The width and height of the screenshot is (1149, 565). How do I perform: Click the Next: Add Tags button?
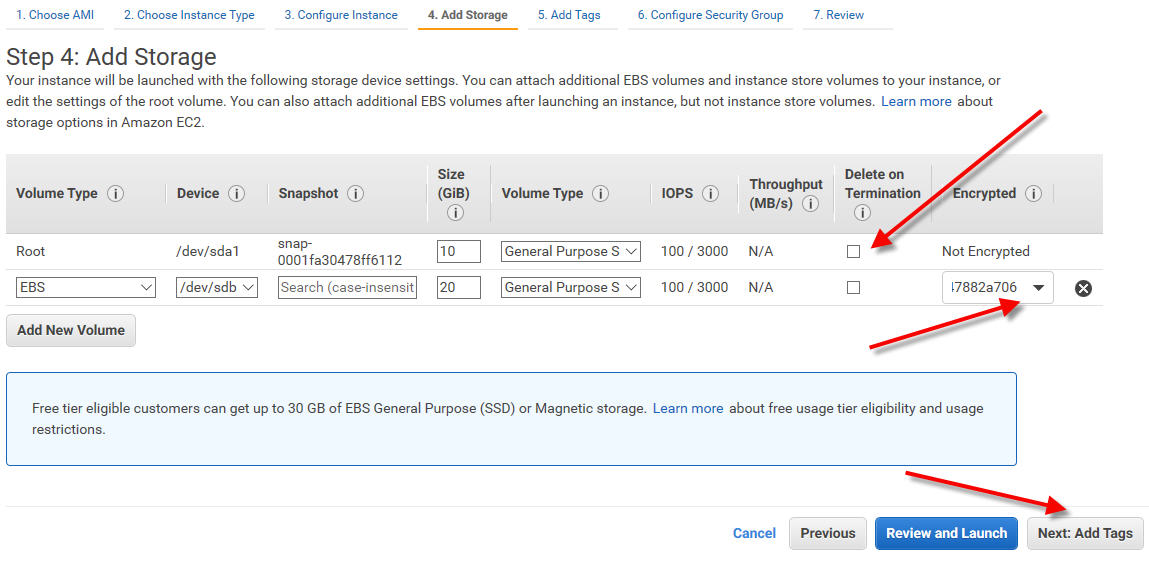point(1085,533)
